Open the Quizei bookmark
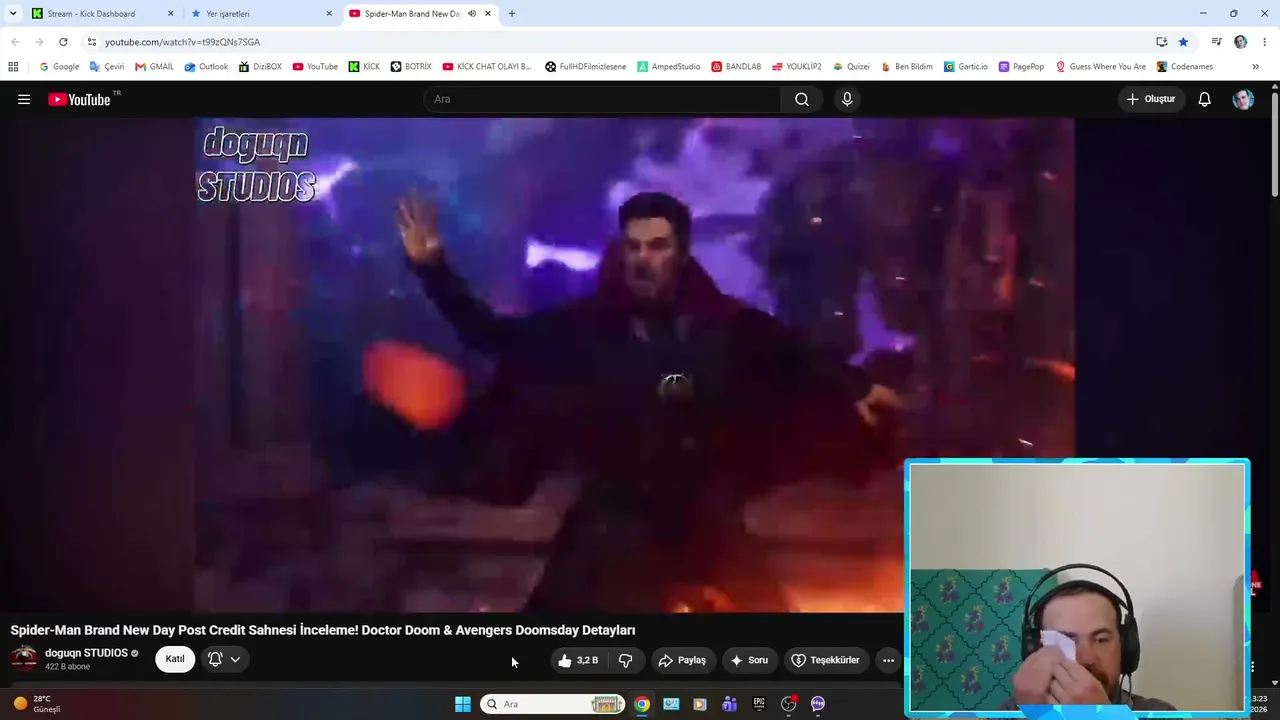Image resolution: width=1280 pixels, height=720 pixels. click(851, 67)
